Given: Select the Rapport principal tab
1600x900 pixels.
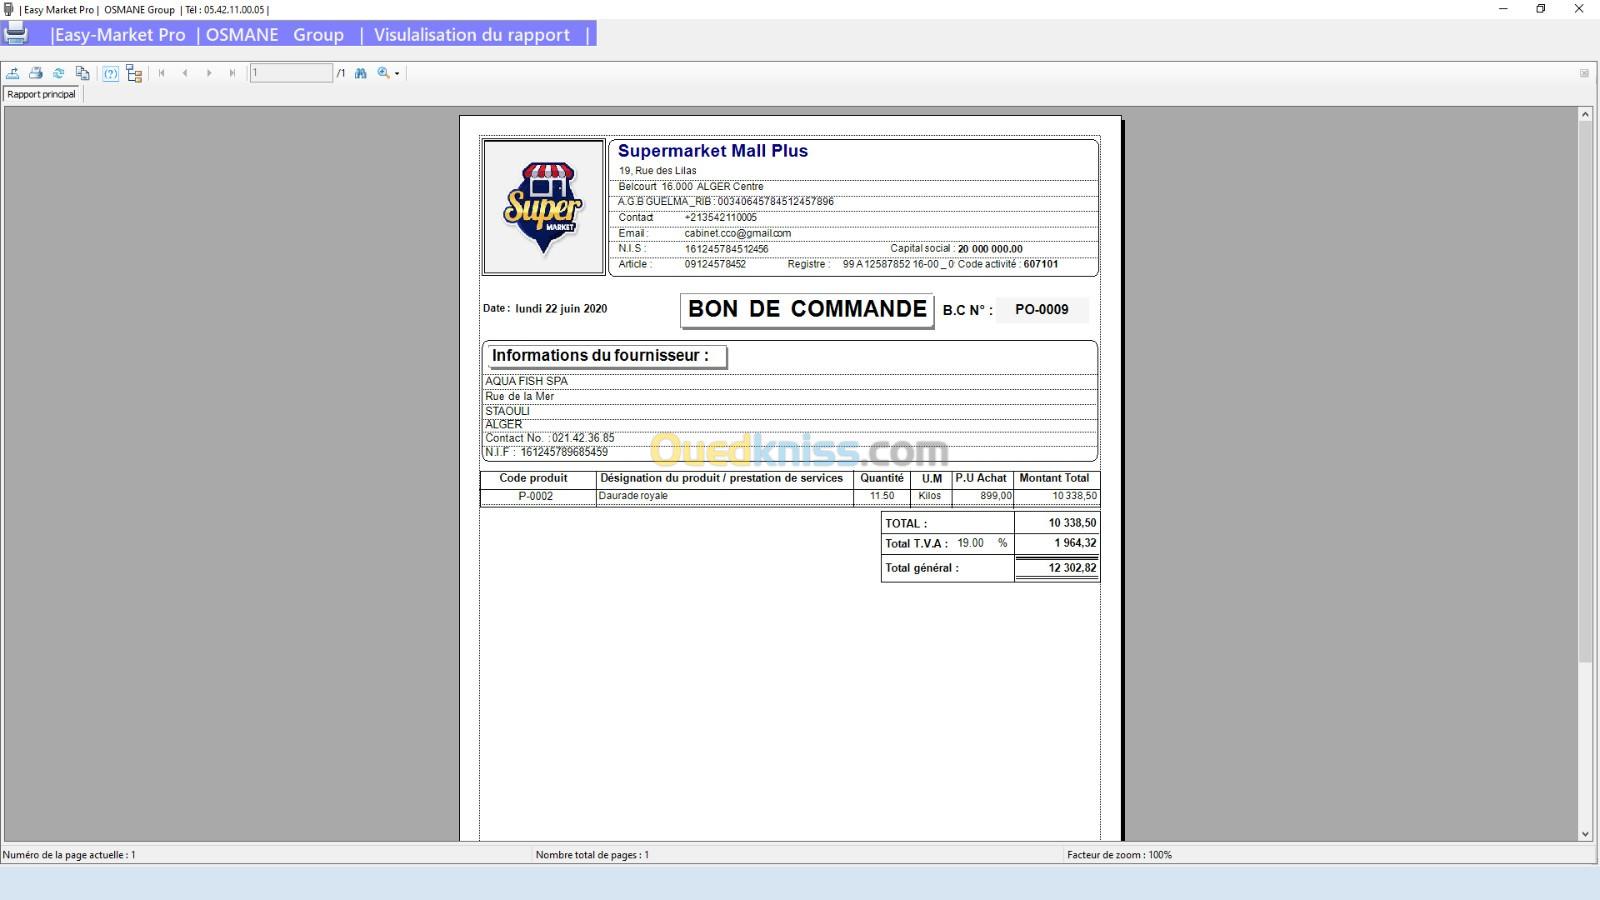Looking at the screenshot, I should pos(42,94).
